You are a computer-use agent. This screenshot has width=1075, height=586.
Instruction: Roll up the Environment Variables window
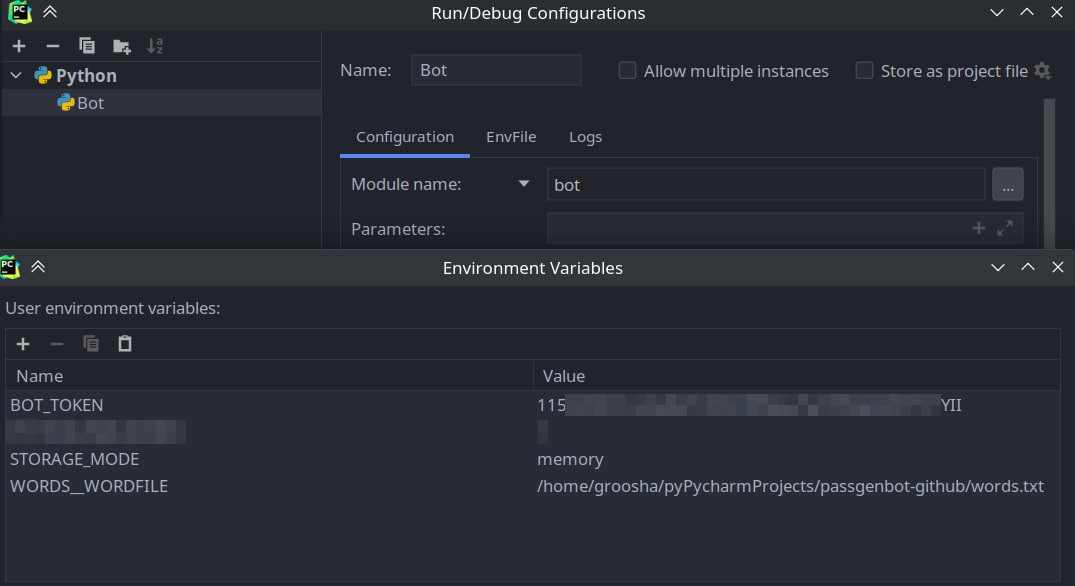(x=38, y=268)
